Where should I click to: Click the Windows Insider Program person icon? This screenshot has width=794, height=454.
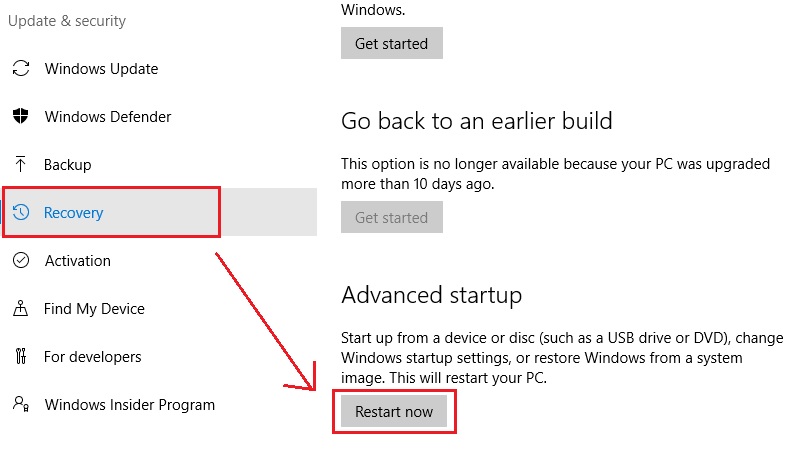(20, 405)
